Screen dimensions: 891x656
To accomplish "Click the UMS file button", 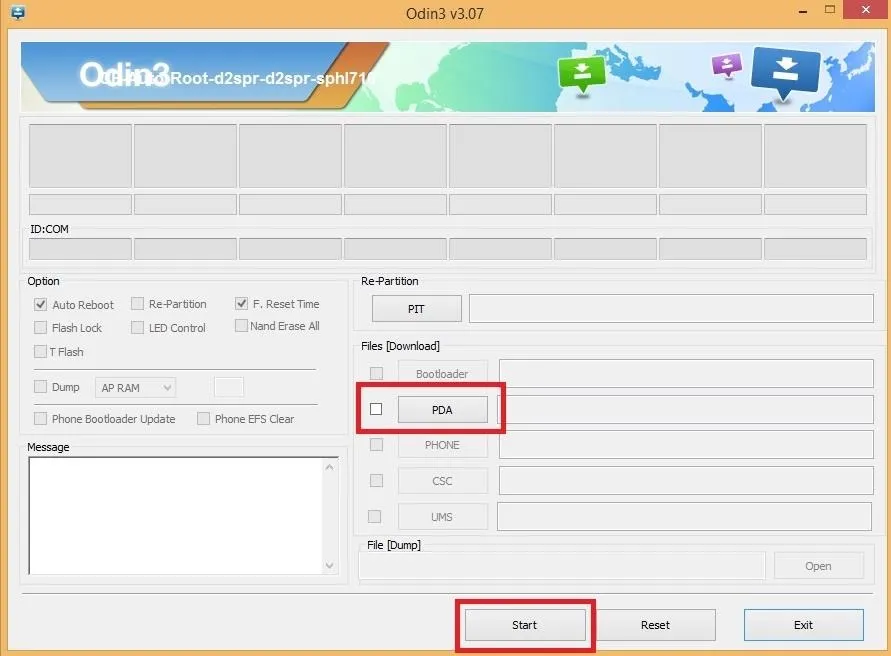I will [x=443, y=517].
